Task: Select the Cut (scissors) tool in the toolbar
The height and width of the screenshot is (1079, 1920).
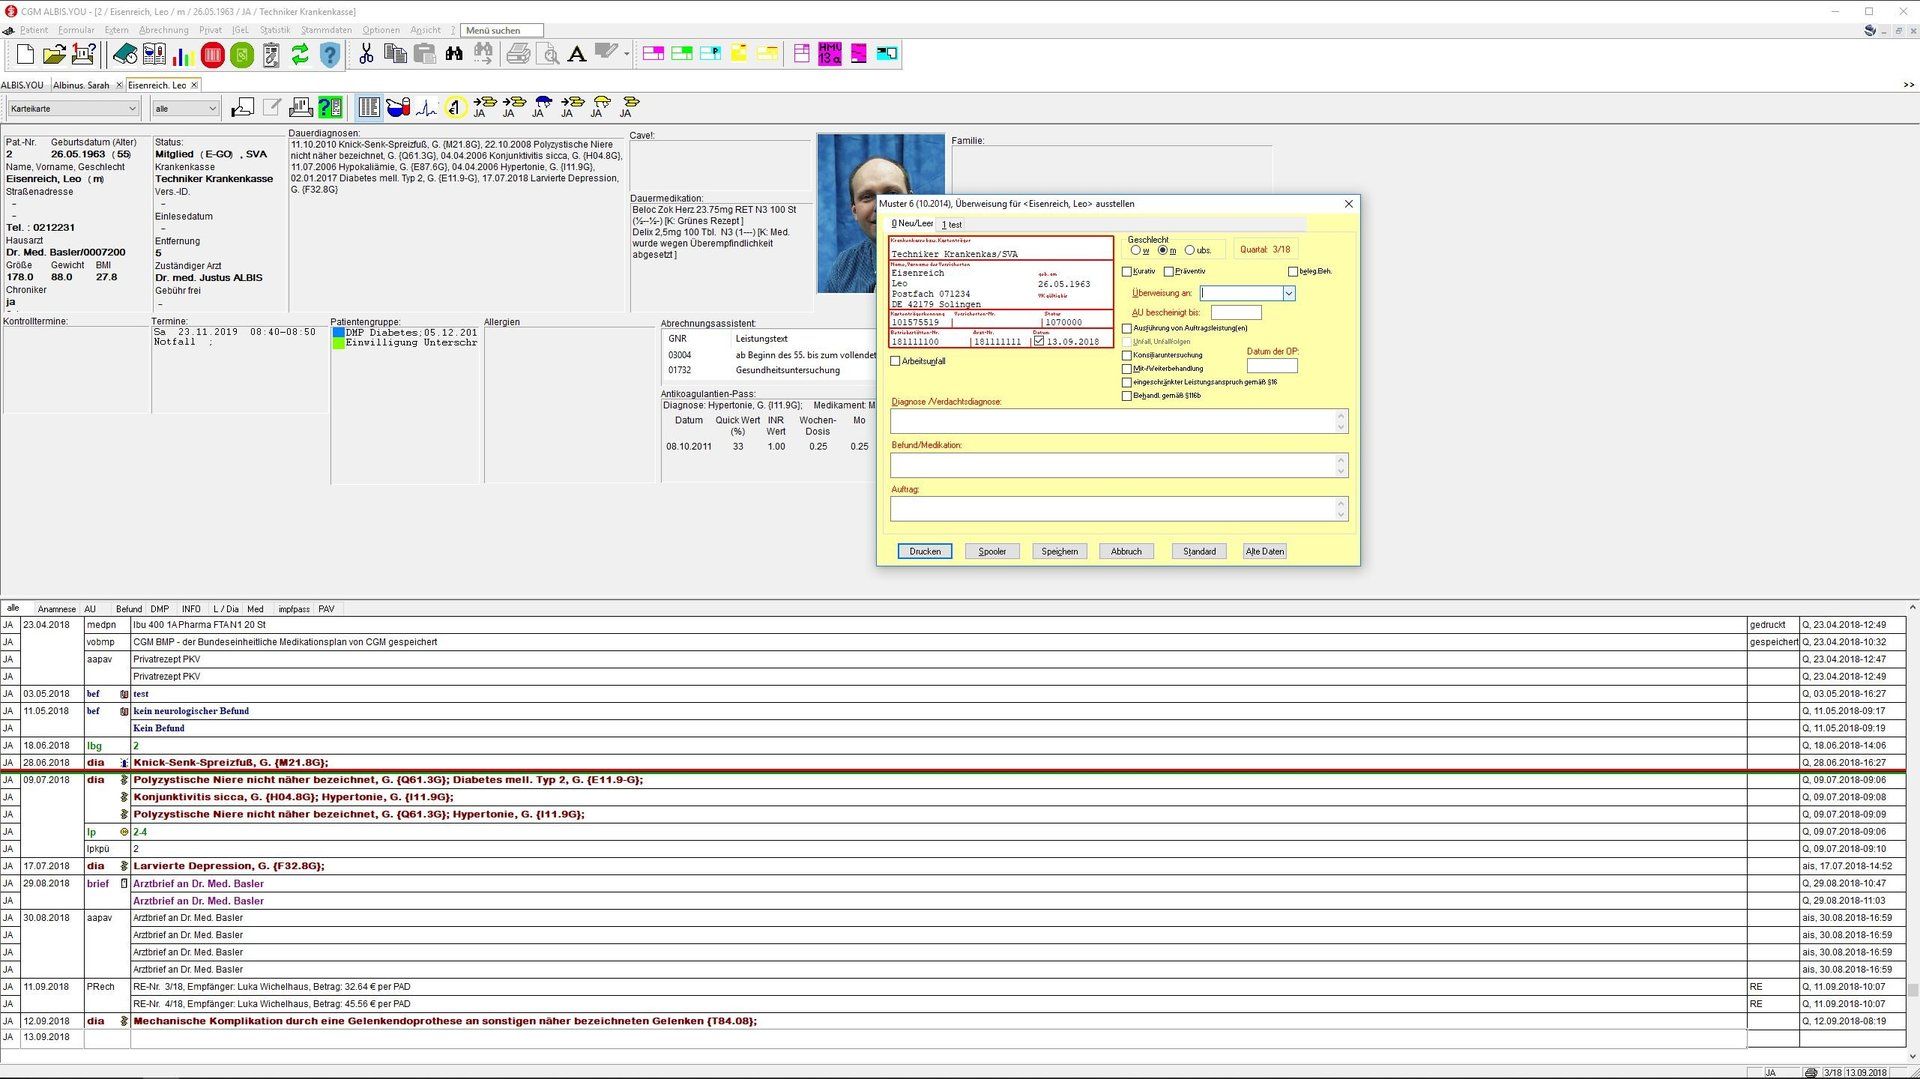Action: coord(367,52)
